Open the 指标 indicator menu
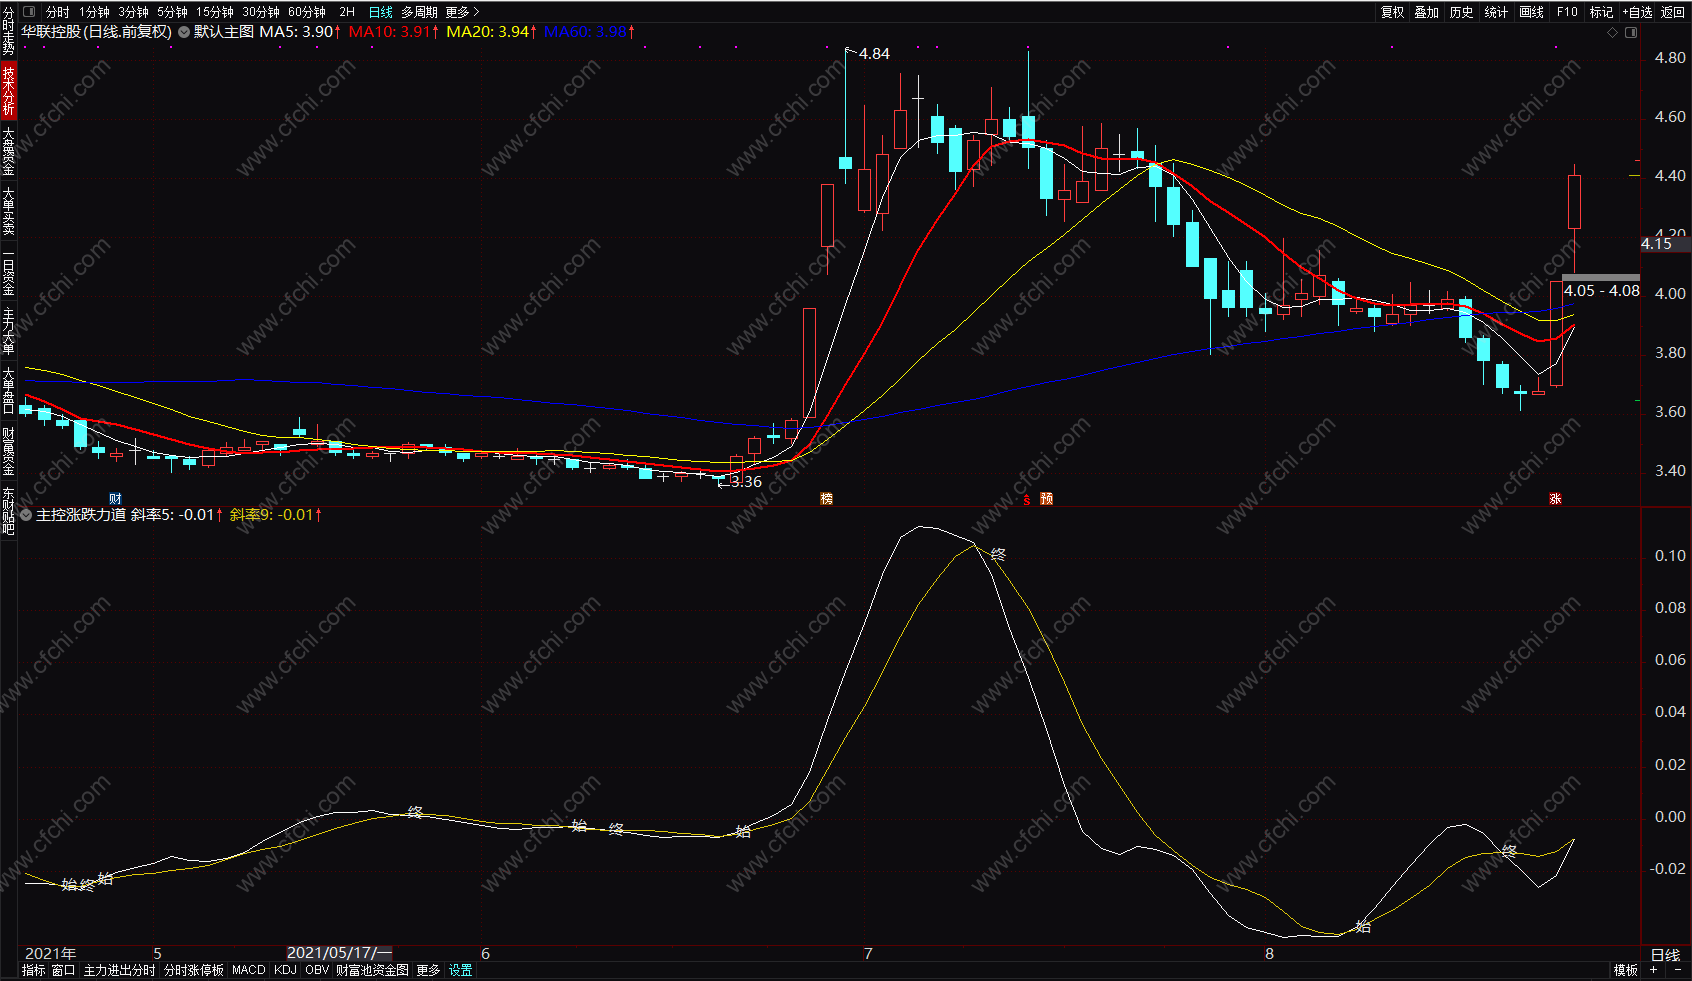 [x=33, y=970]
